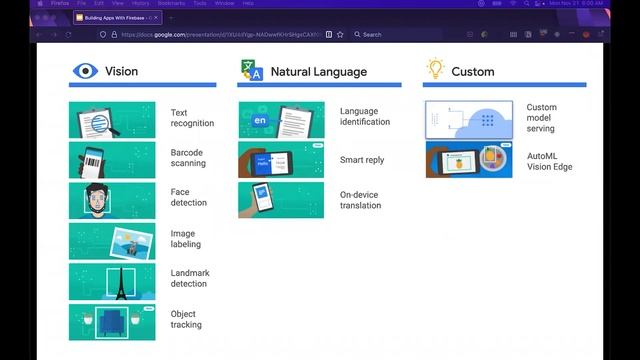Open the Barcode scanning thumbnail
Image resolution: width=640 pixels, height=360 pixels.
tap(112, 160)
